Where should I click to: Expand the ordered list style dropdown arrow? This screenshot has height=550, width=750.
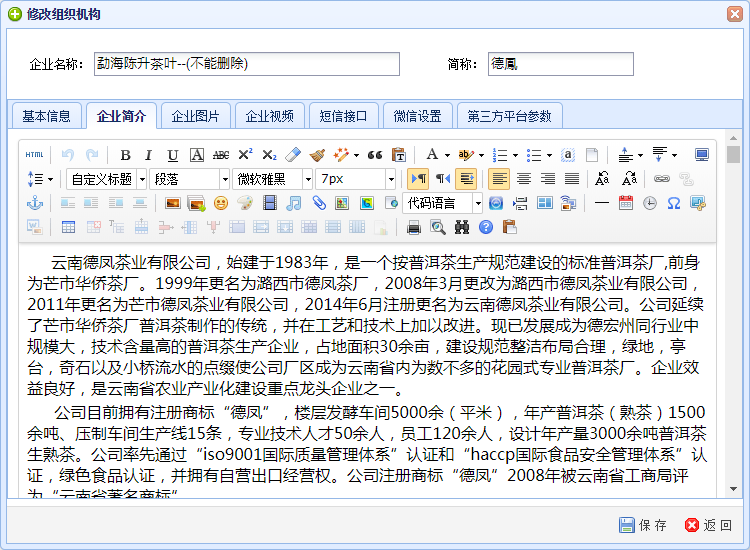[515, 155]
